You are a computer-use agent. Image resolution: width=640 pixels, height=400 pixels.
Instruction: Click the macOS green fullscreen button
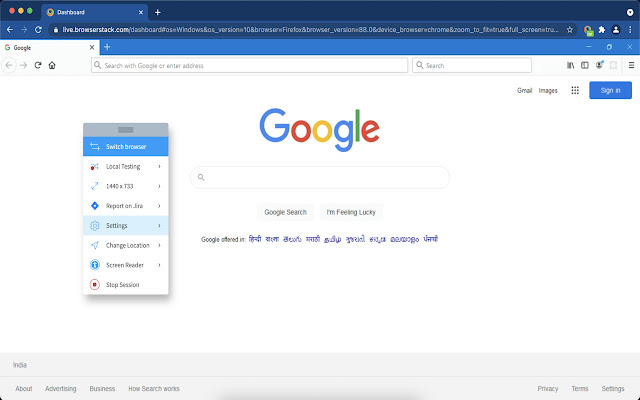(30, 11)
